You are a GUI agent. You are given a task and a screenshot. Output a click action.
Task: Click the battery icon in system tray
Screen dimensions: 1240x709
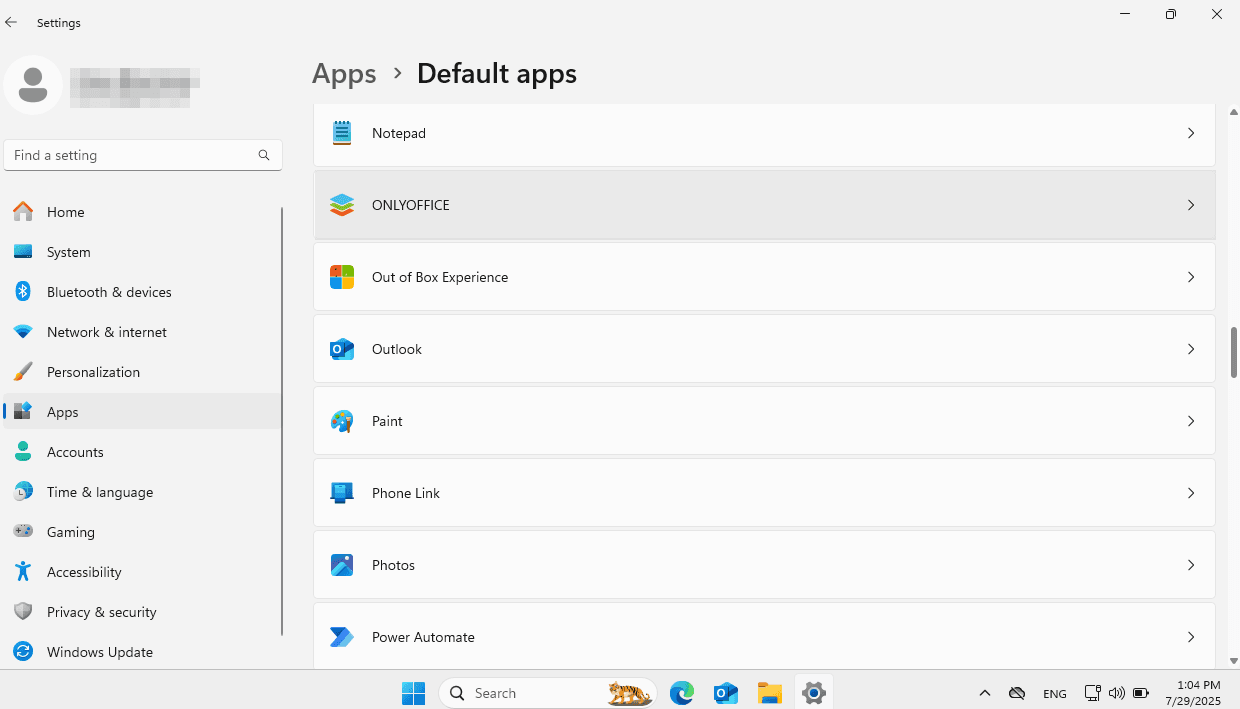(x=1141, y=693)
